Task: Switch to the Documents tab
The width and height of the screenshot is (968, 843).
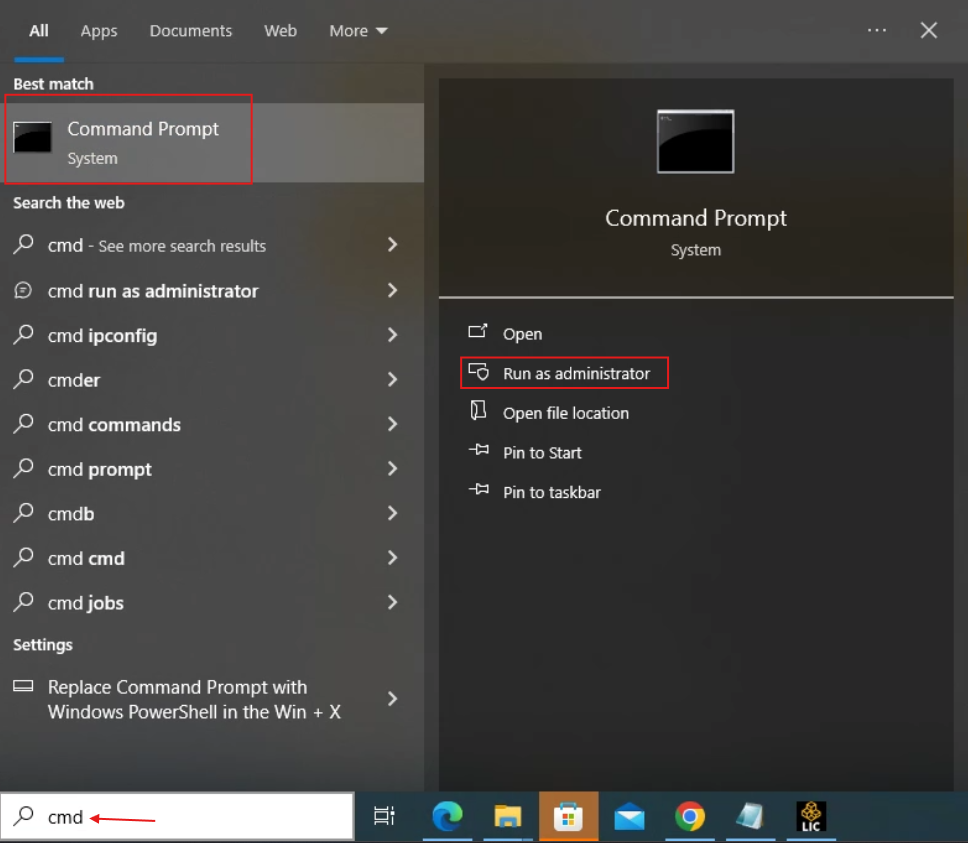Action: point(190,30)
